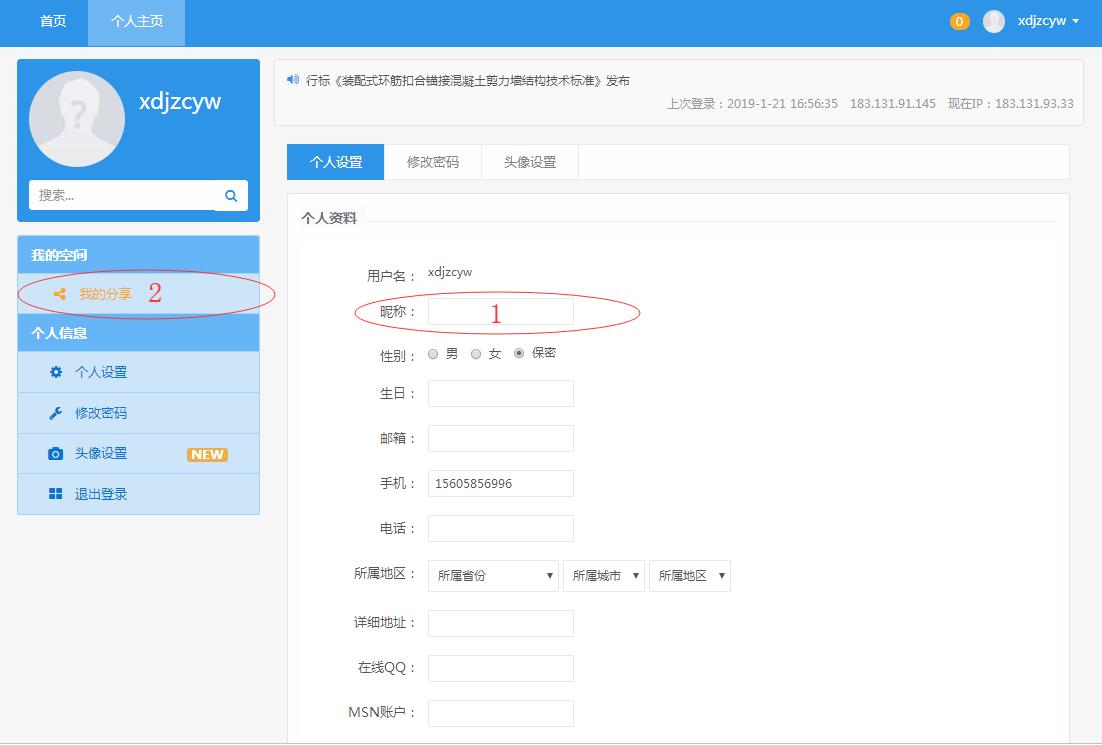Switch to the 个人设置 tab
This screenshot has height=745, width=1102.
pos(335,162)
